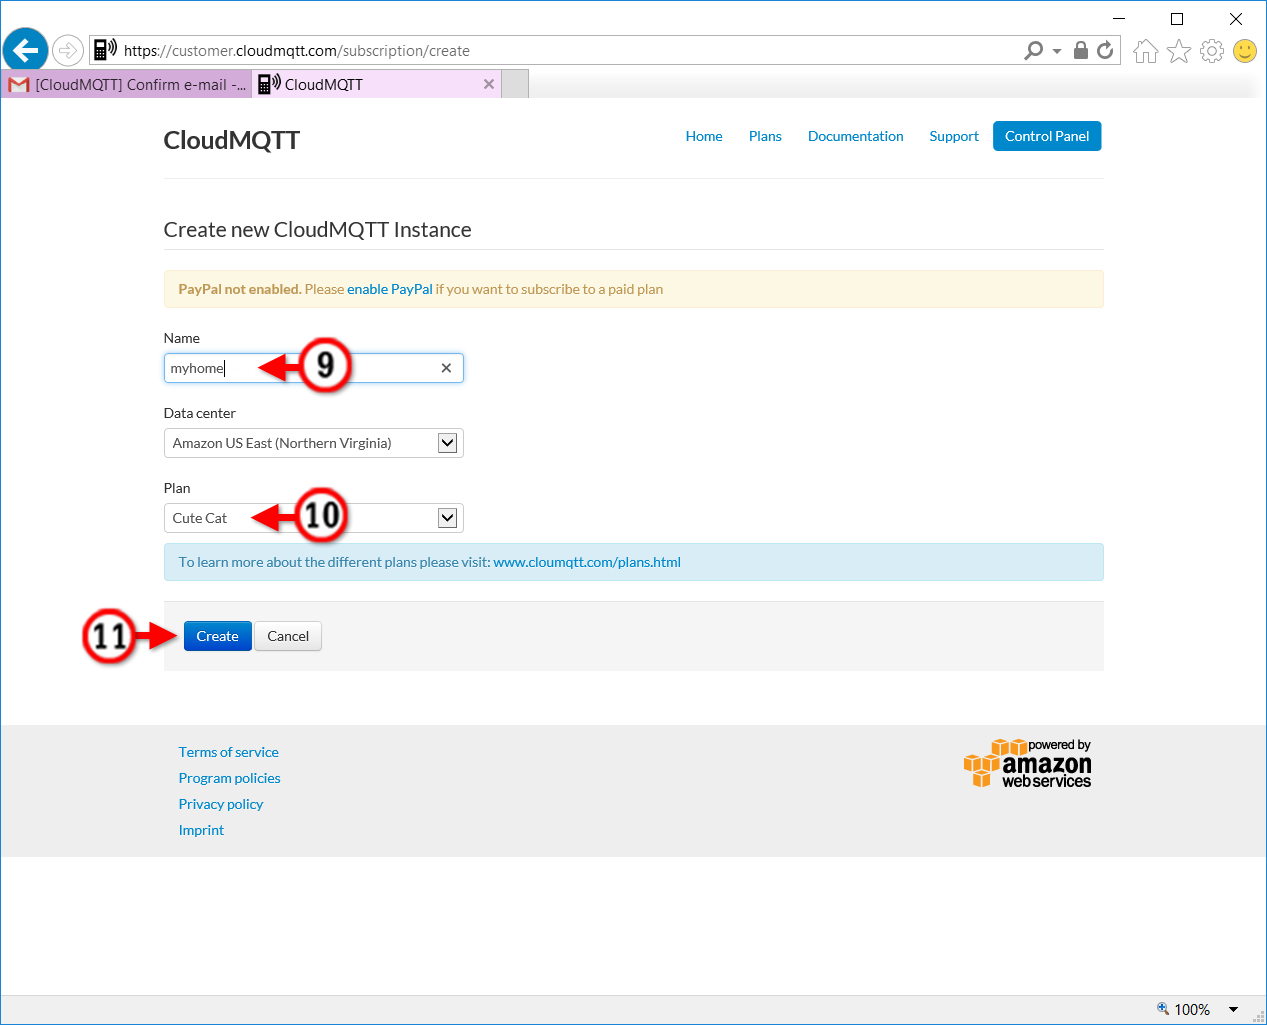Open browser Home page icon
This screenshot has height=1025, width=1267.
pyautogui.click(x=1146, y=51)
